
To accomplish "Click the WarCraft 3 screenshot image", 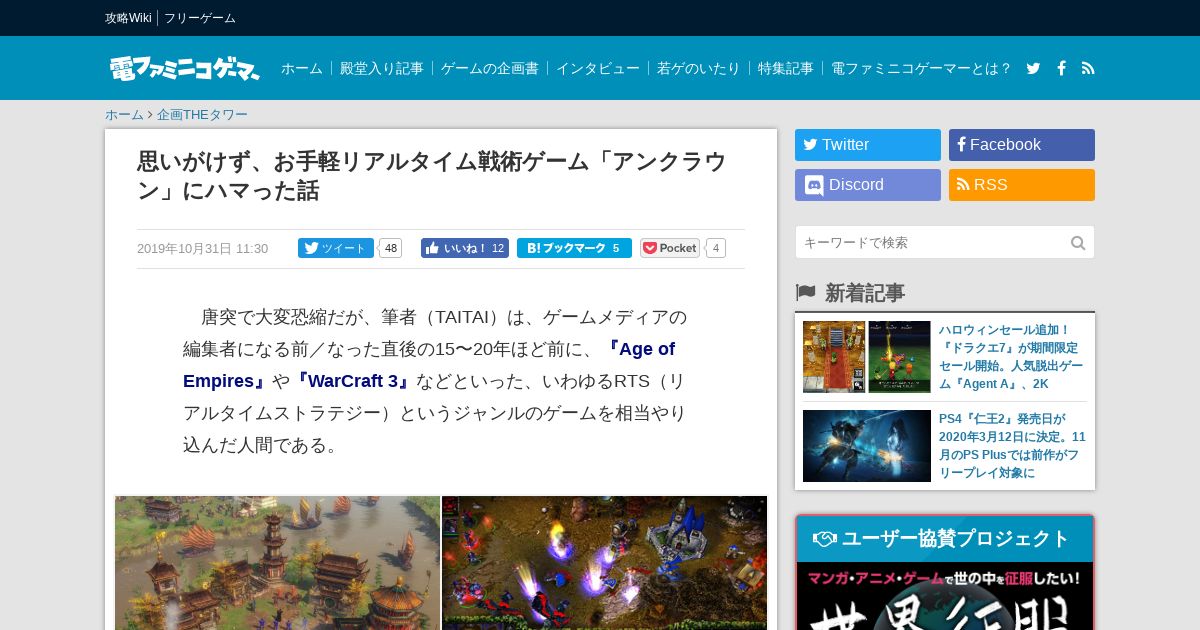I will (605, 563).
